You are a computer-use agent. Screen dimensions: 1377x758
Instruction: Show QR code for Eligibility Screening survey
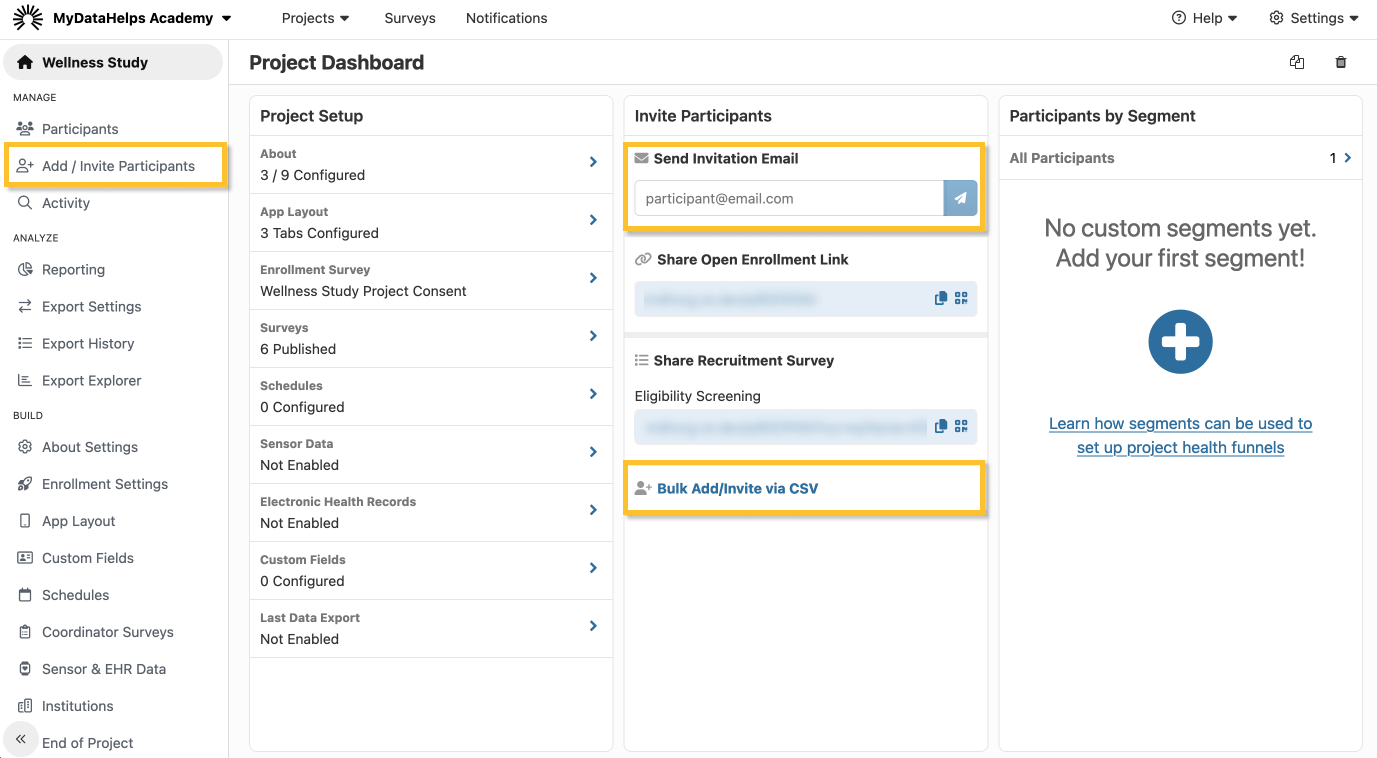point(961,426)
